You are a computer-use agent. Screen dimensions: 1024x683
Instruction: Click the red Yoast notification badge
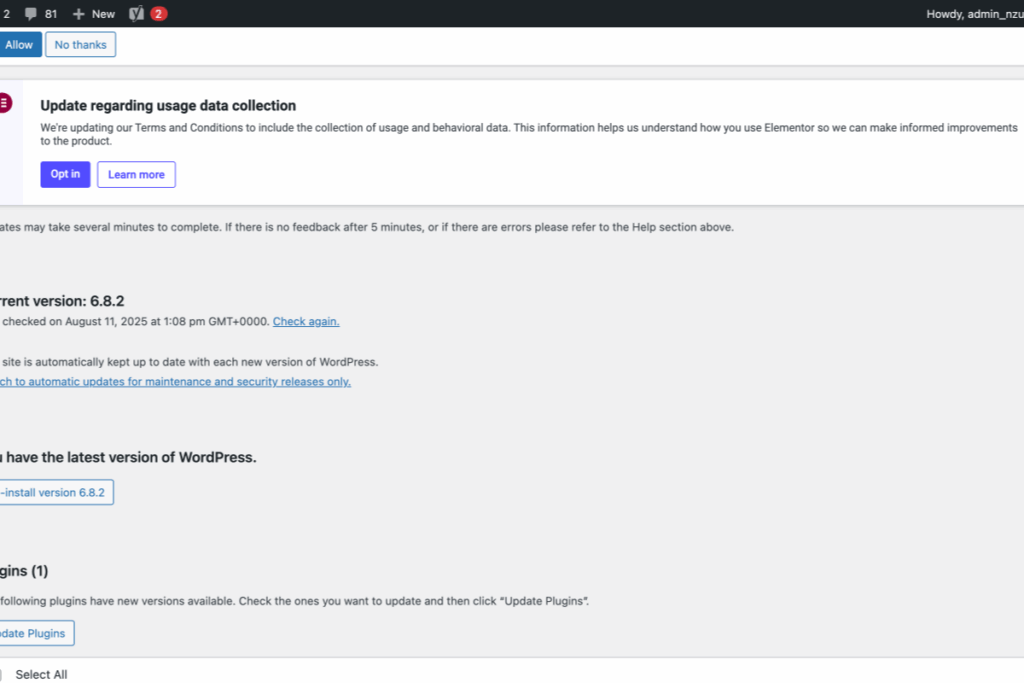158,14
